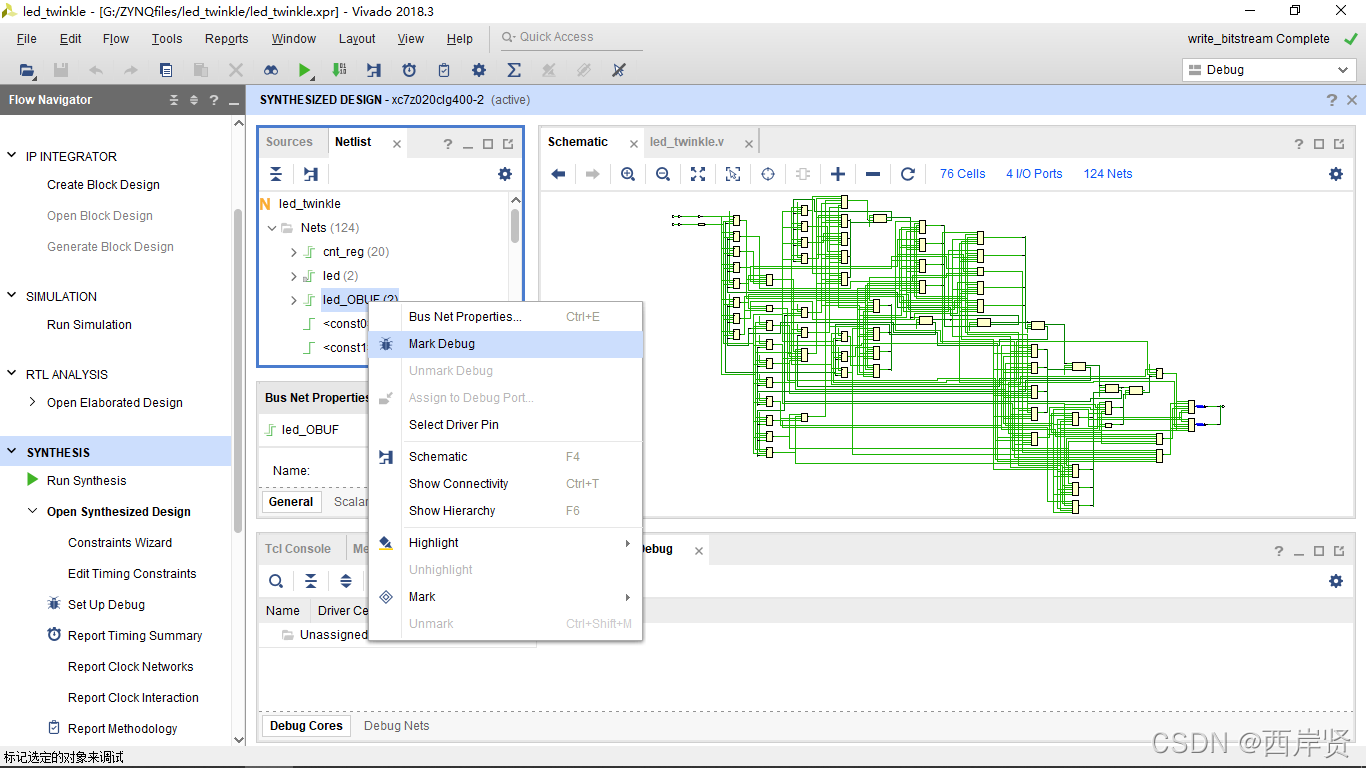Screen dimensions: 1366x768
Task: Open the Open Project toolbar icon
Action: point(27,70)
